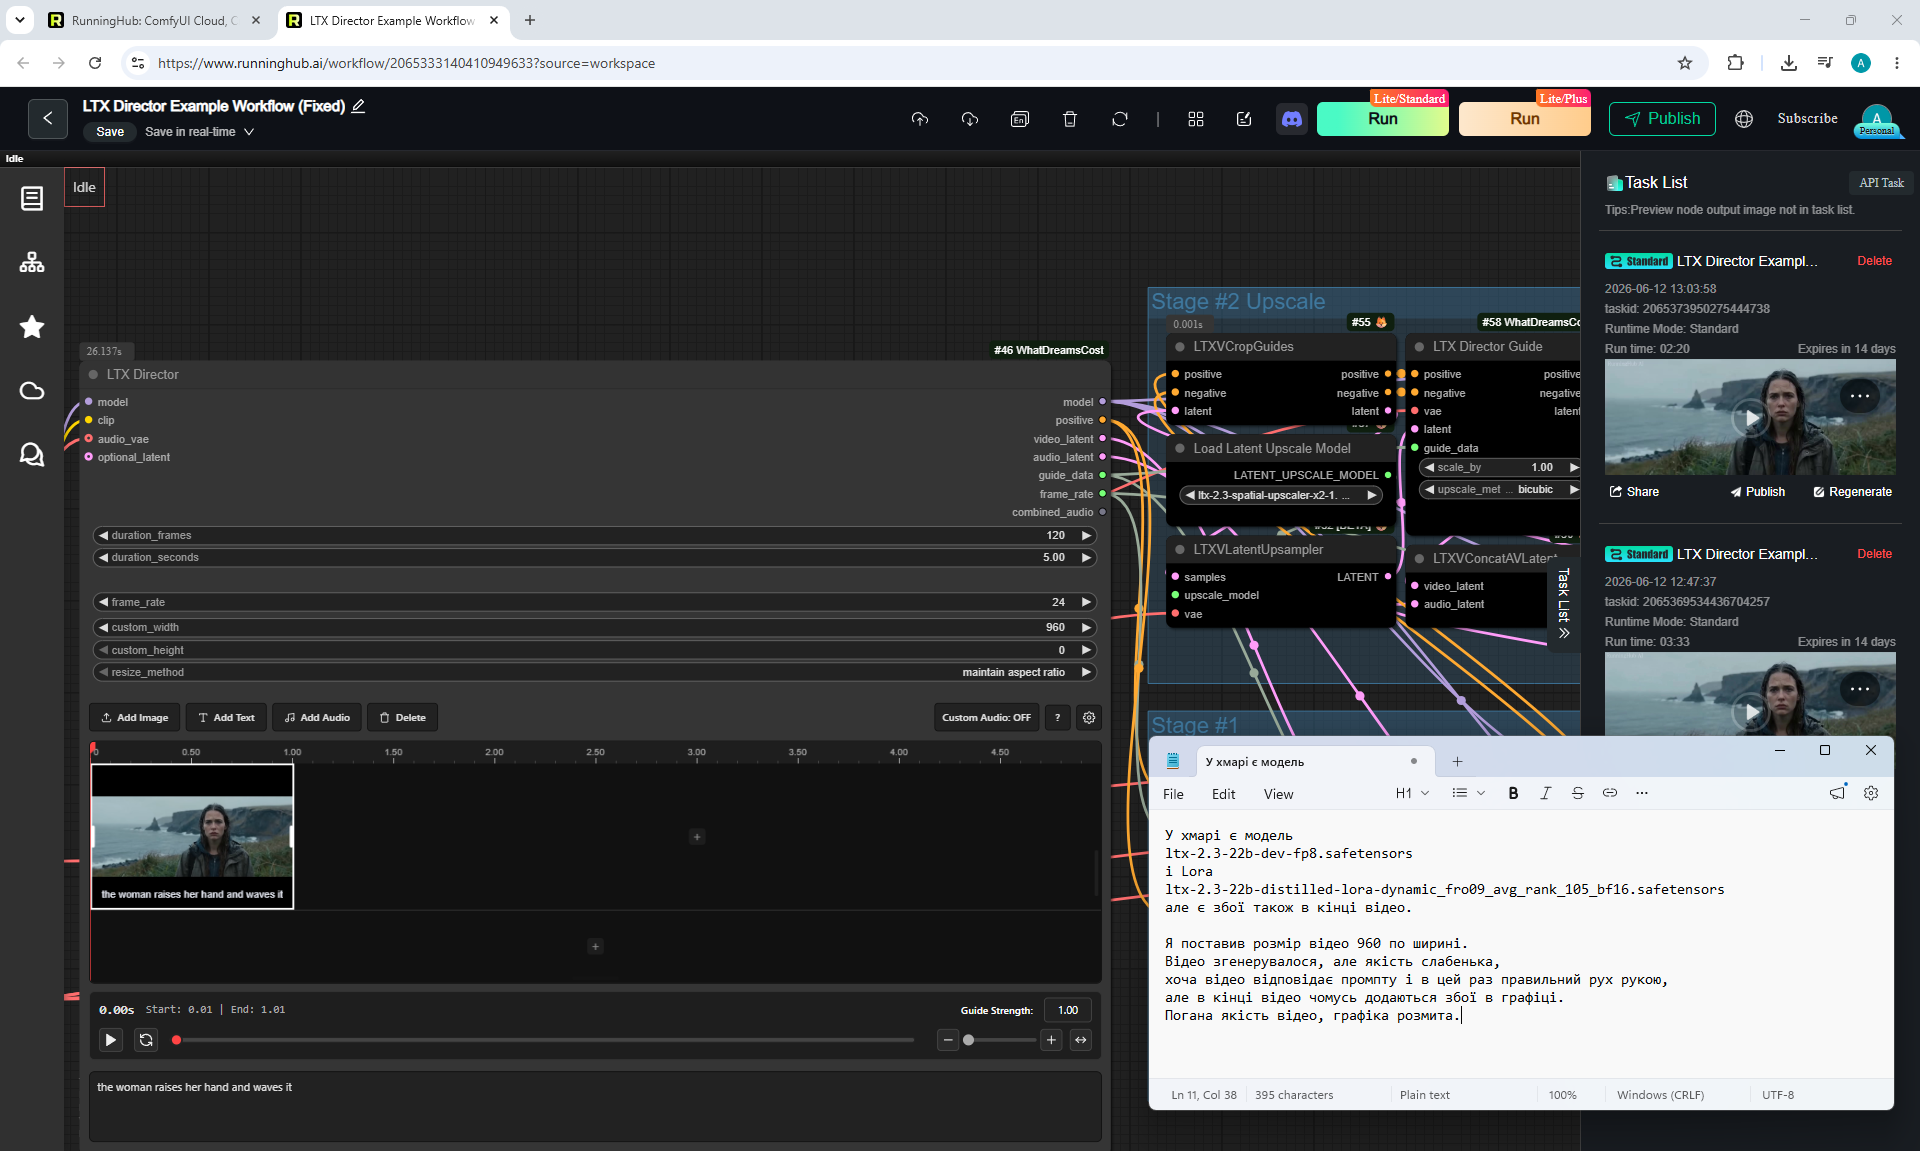This screenshot has width=1920, height=1151.
Task: Click the orange Lite/Plus Run button
Action: (x=1524, y=118)
